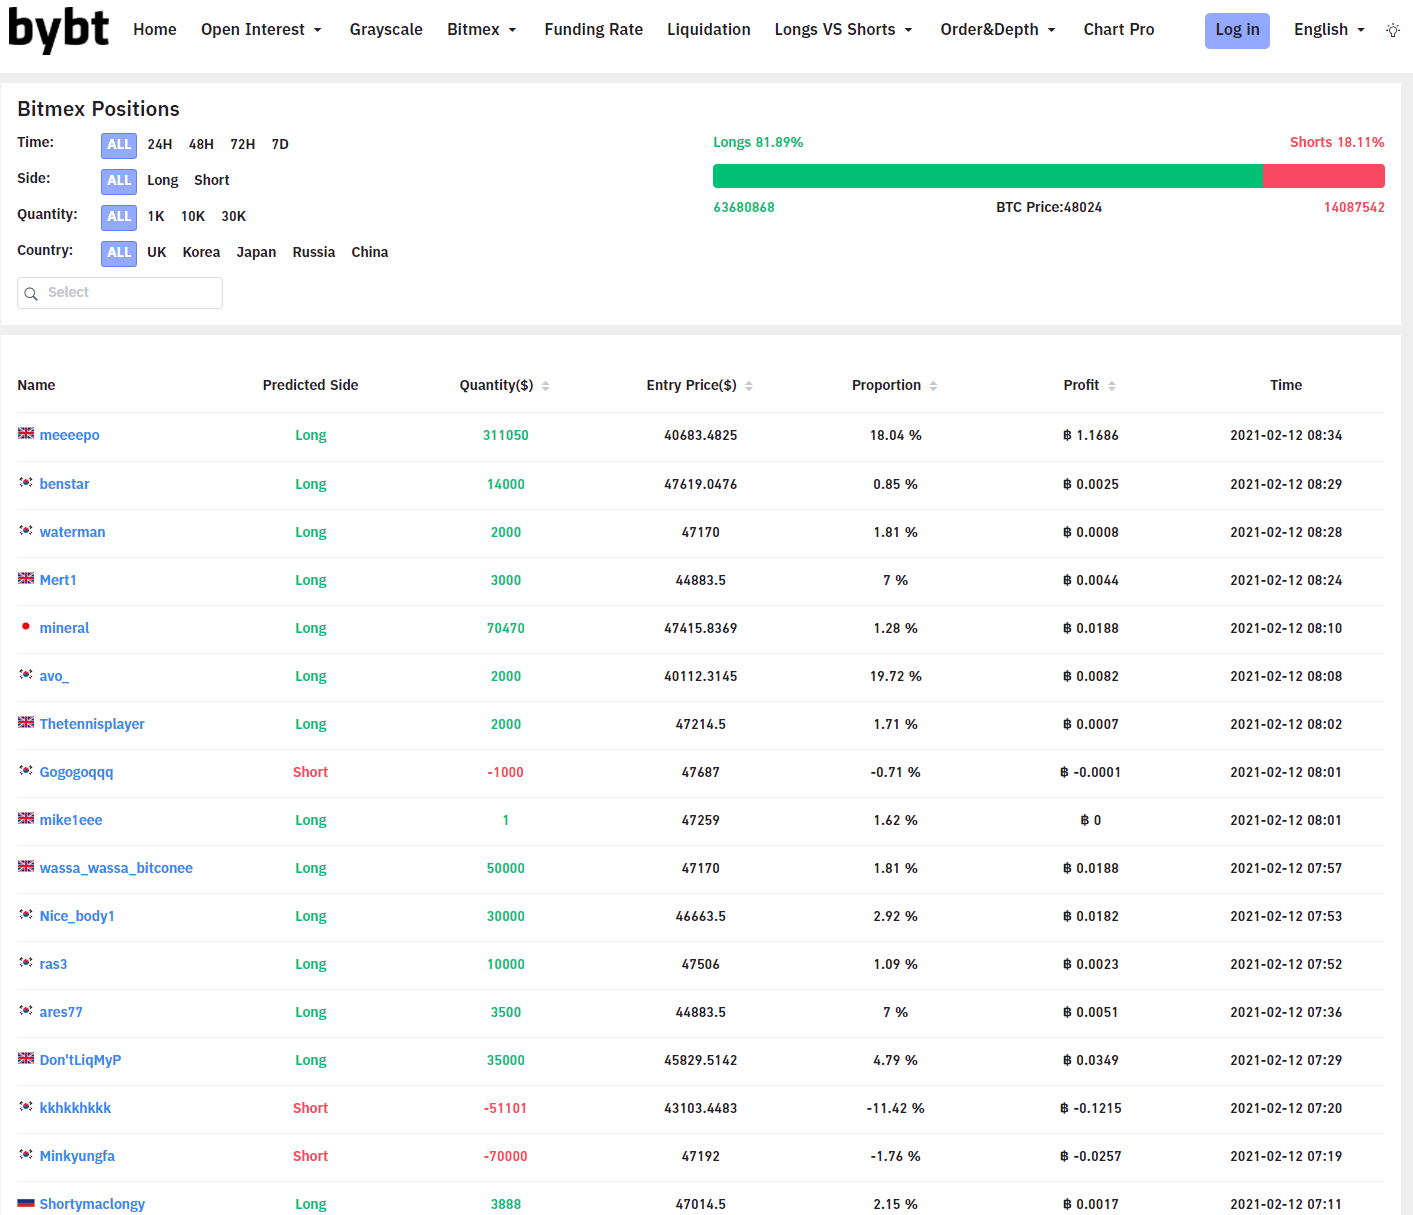Filter Time to 7D

tap(280, 145)
